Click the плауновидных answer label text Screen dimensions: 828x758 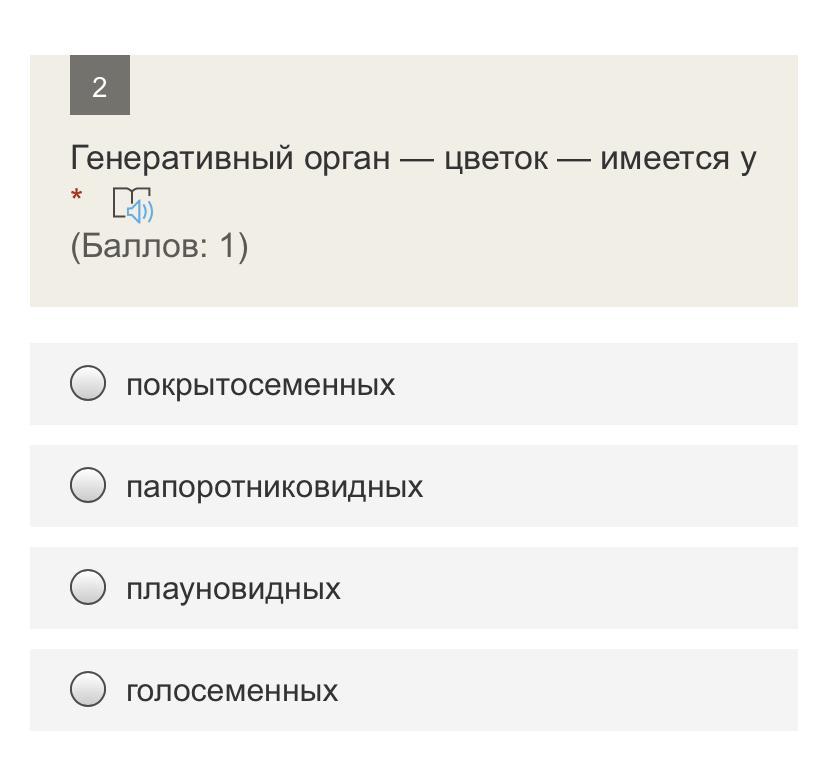[x=233, y=589]
